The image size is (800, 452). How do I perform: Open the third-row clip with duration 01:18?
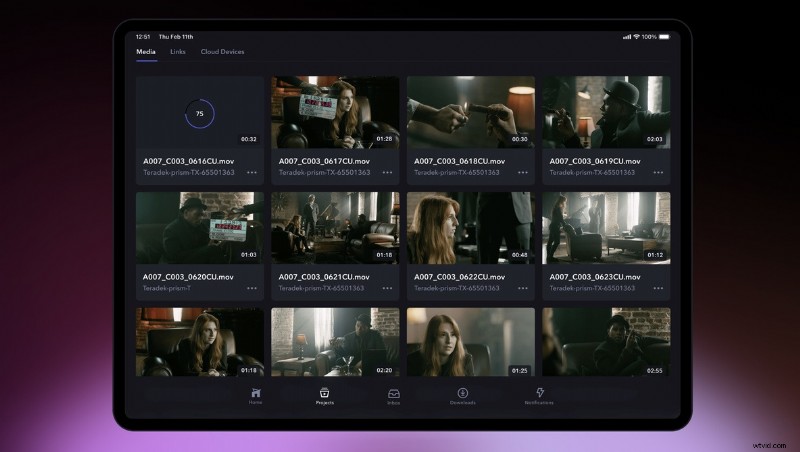(200, 342)
